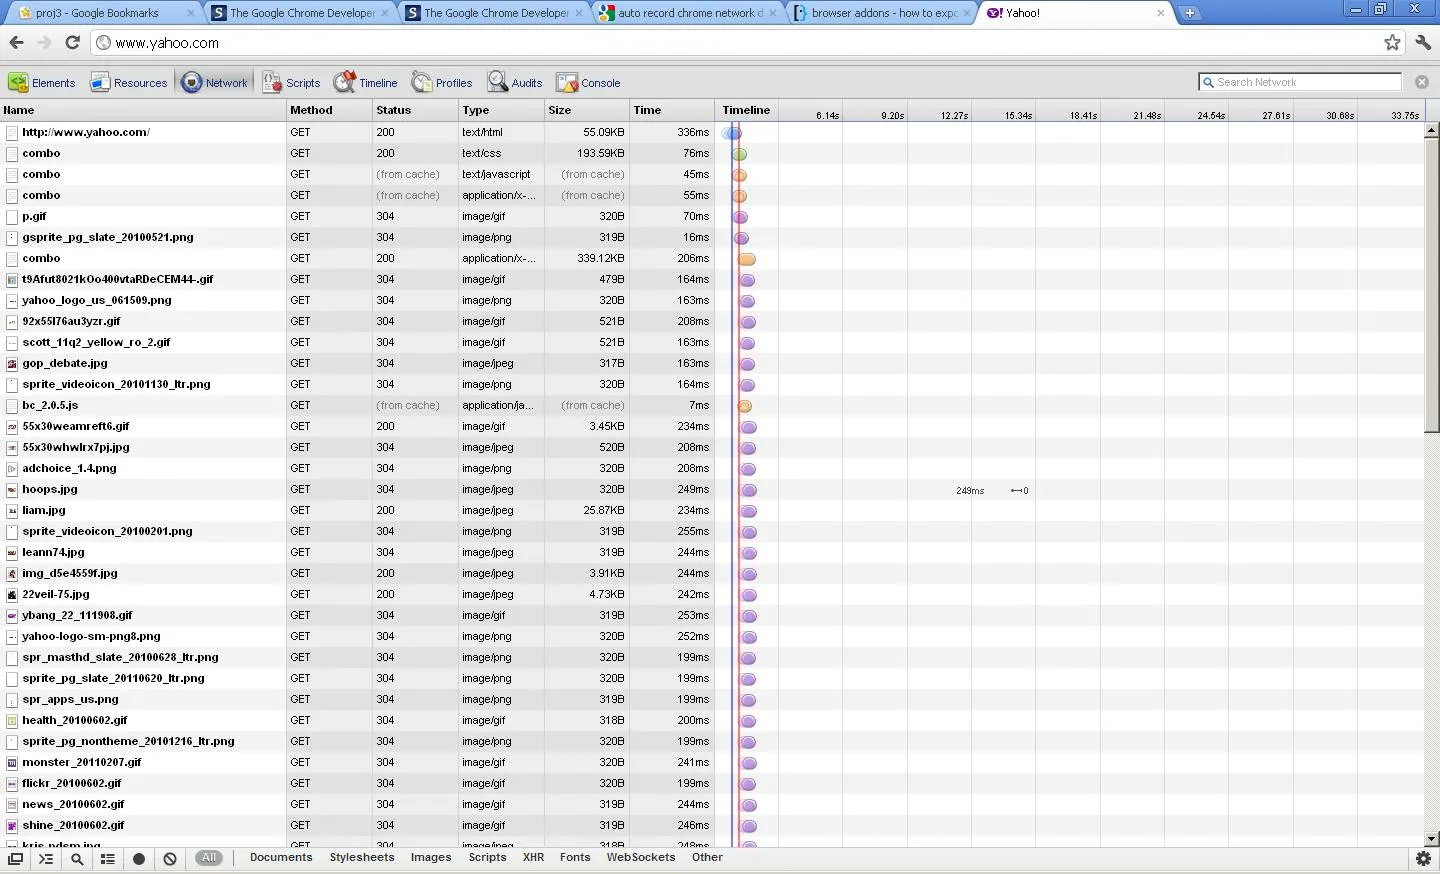The image size is (1440, 874).
Task: Filter network list by Other
Action: (x=707, y=858)
